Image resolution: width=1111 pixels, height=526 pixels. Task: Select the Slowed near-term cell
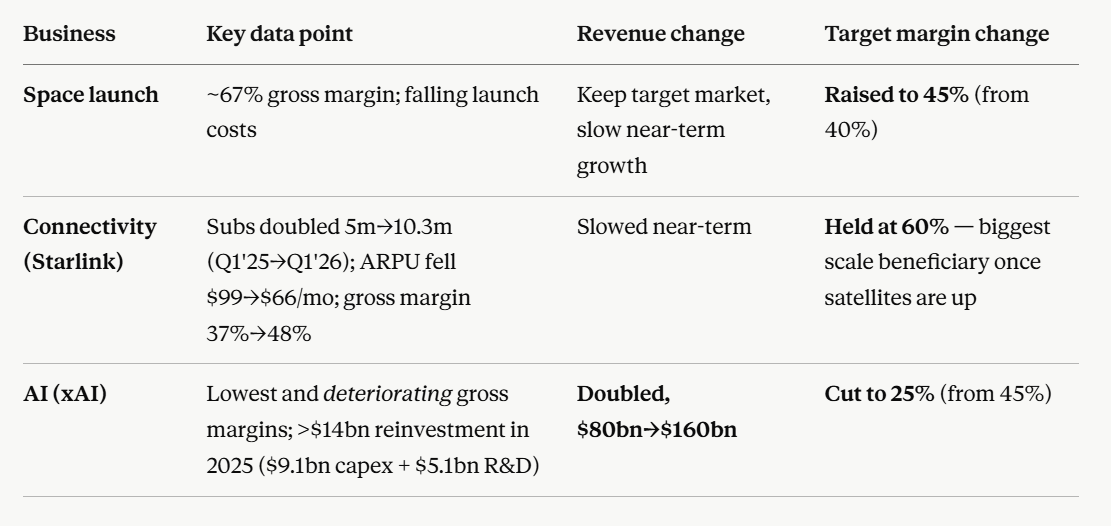pos(664,227)
